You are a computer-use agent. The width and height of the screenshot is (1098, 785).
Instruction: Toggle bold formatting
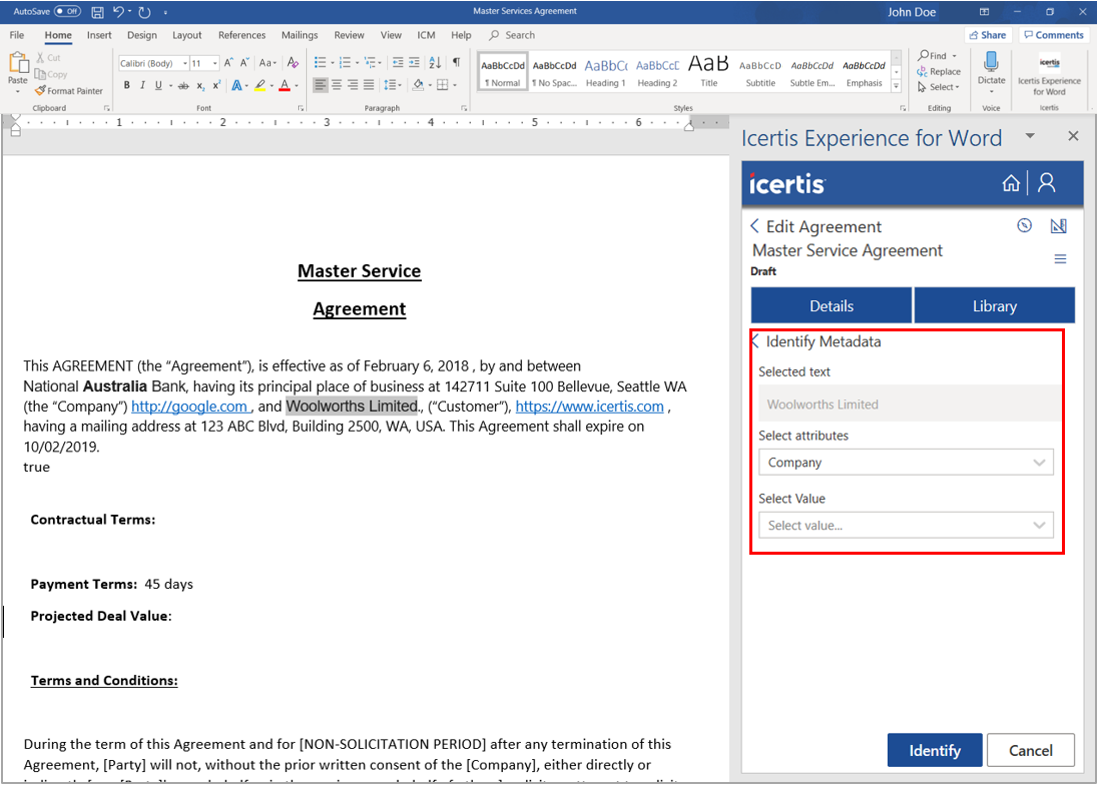point(127,86)
